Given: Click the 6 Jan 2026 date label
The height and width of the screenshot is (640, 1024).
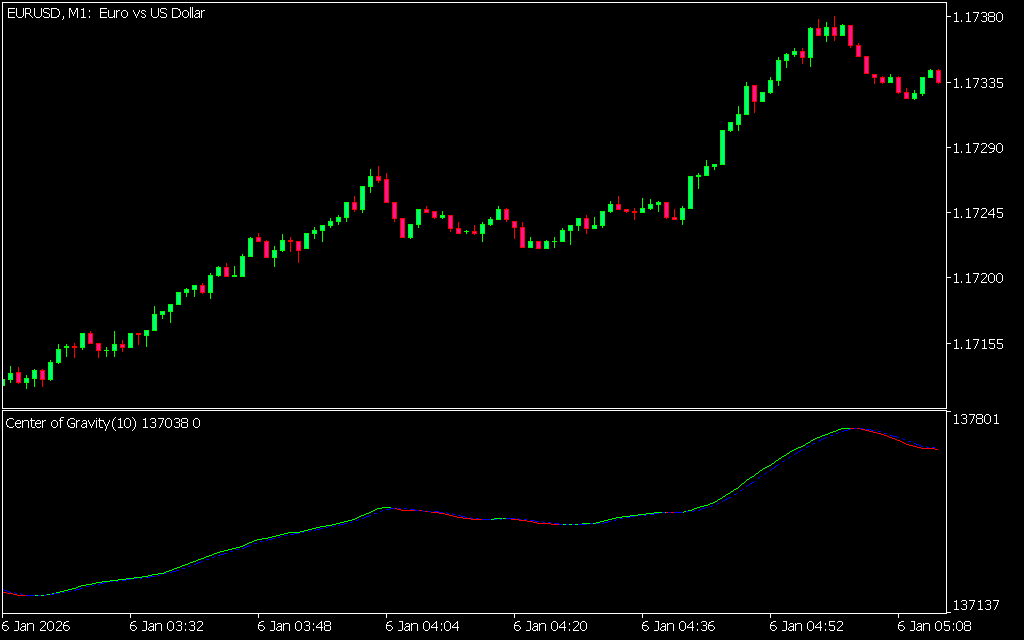Looking at the screenshot, I should (x=38, y=626).
